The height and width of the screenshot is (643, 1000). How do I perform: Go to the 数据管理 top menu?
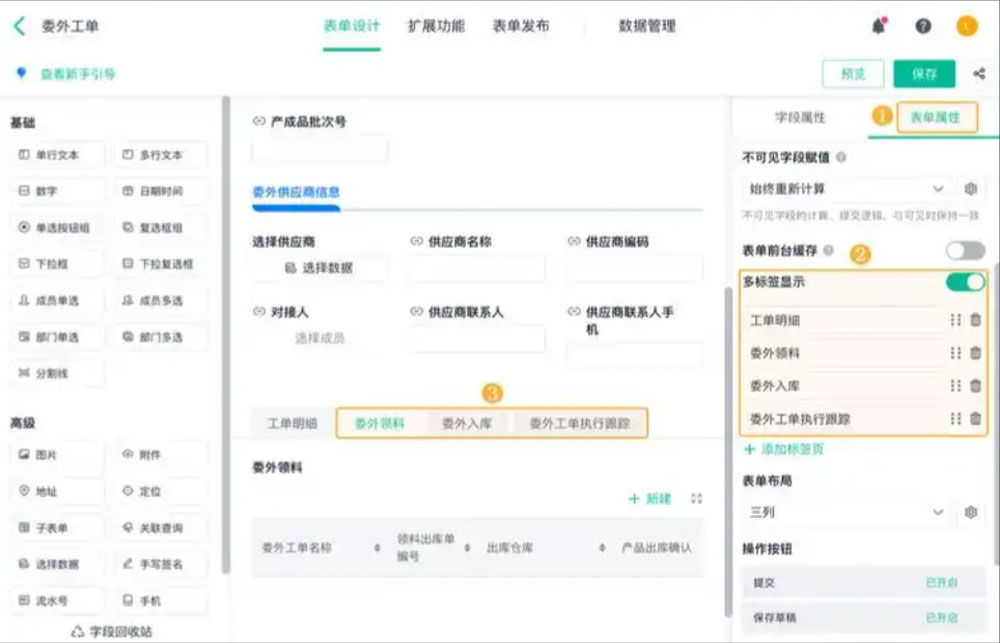tap(647, 27)
